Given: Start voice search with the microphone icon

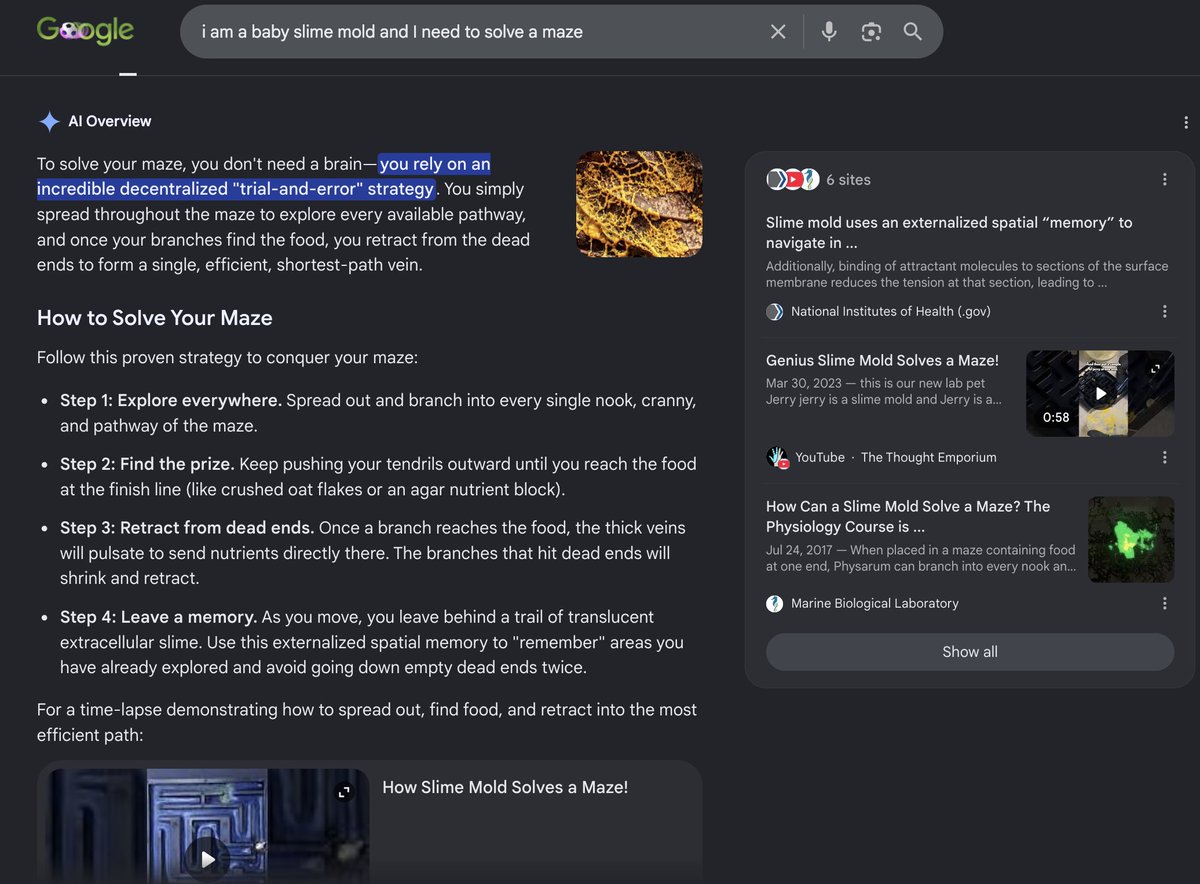Looking at the screenshot, I should coord(829,32).
